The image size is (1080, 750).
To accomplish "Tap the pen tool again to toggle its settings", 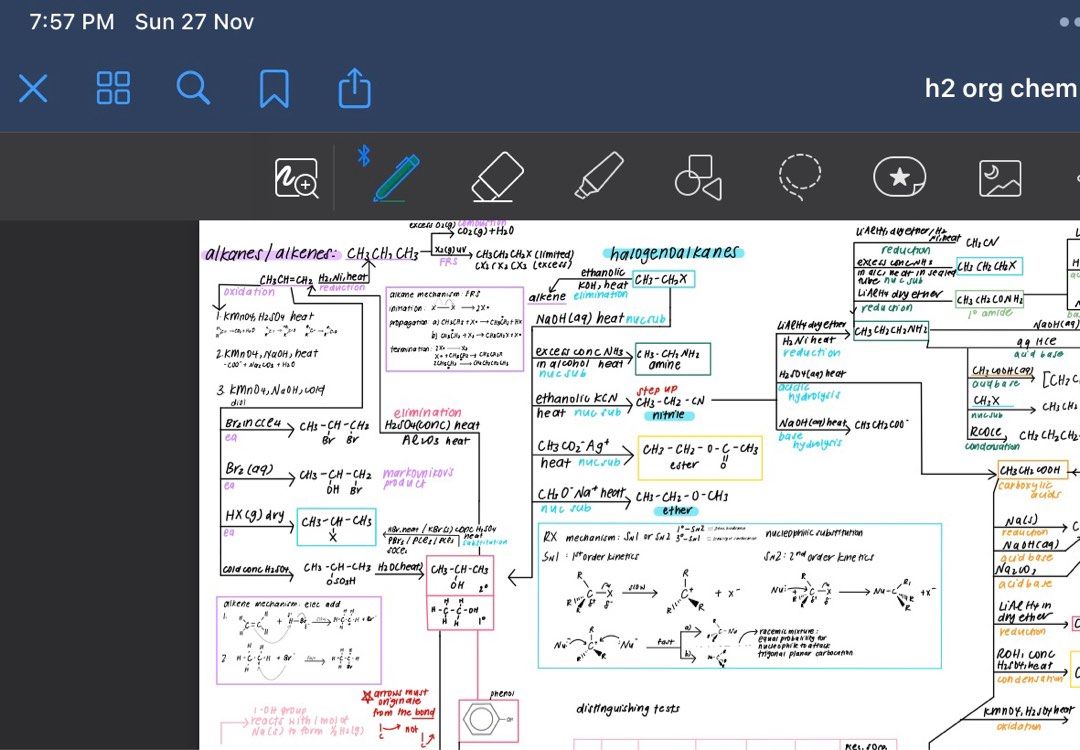I will click(397, 177).
